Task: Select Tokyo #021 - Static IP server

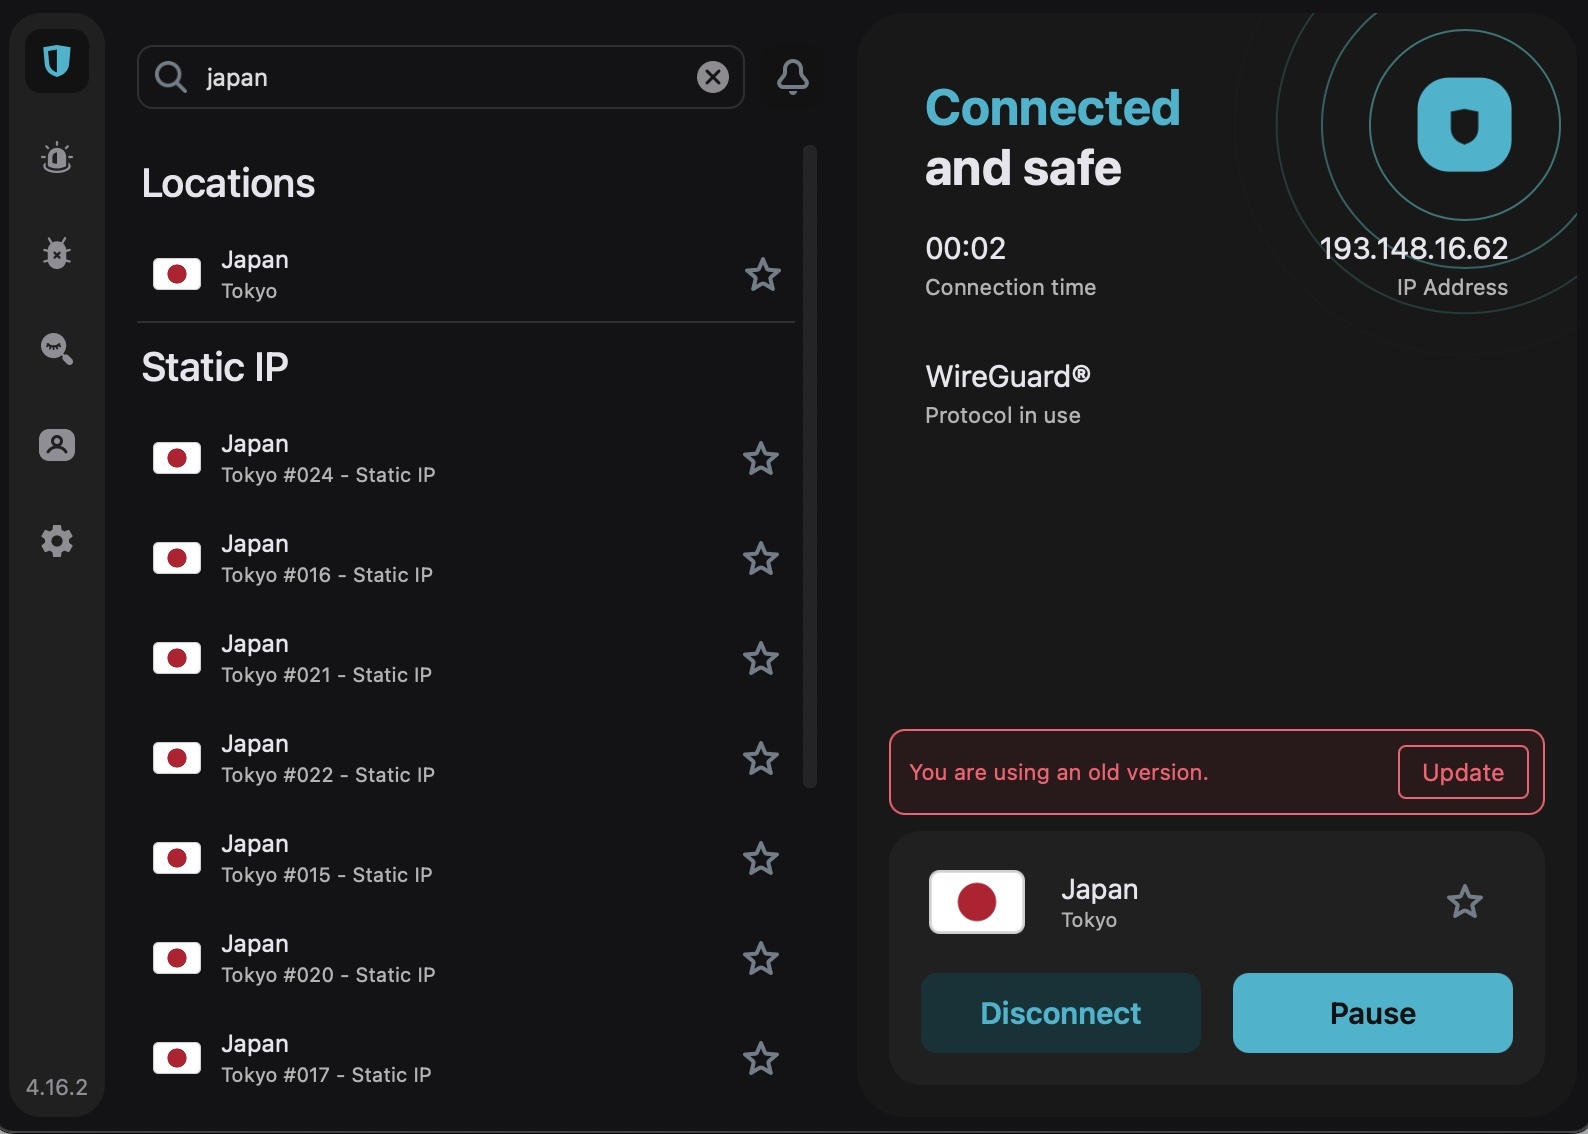Action: [x=466, y=659]
